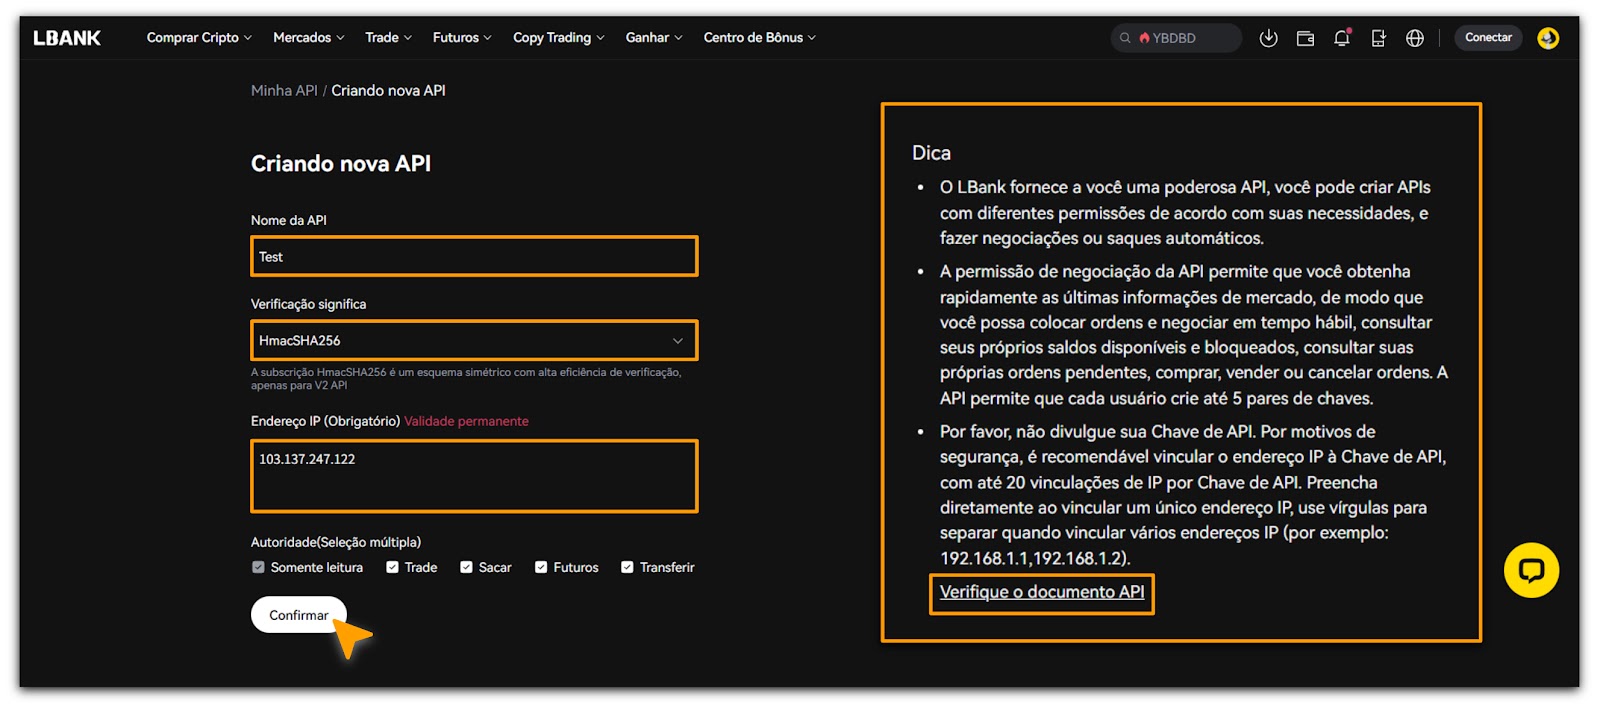Open the Mercados menu
This screenshot has height=711, width=1600.
(308, 38)
